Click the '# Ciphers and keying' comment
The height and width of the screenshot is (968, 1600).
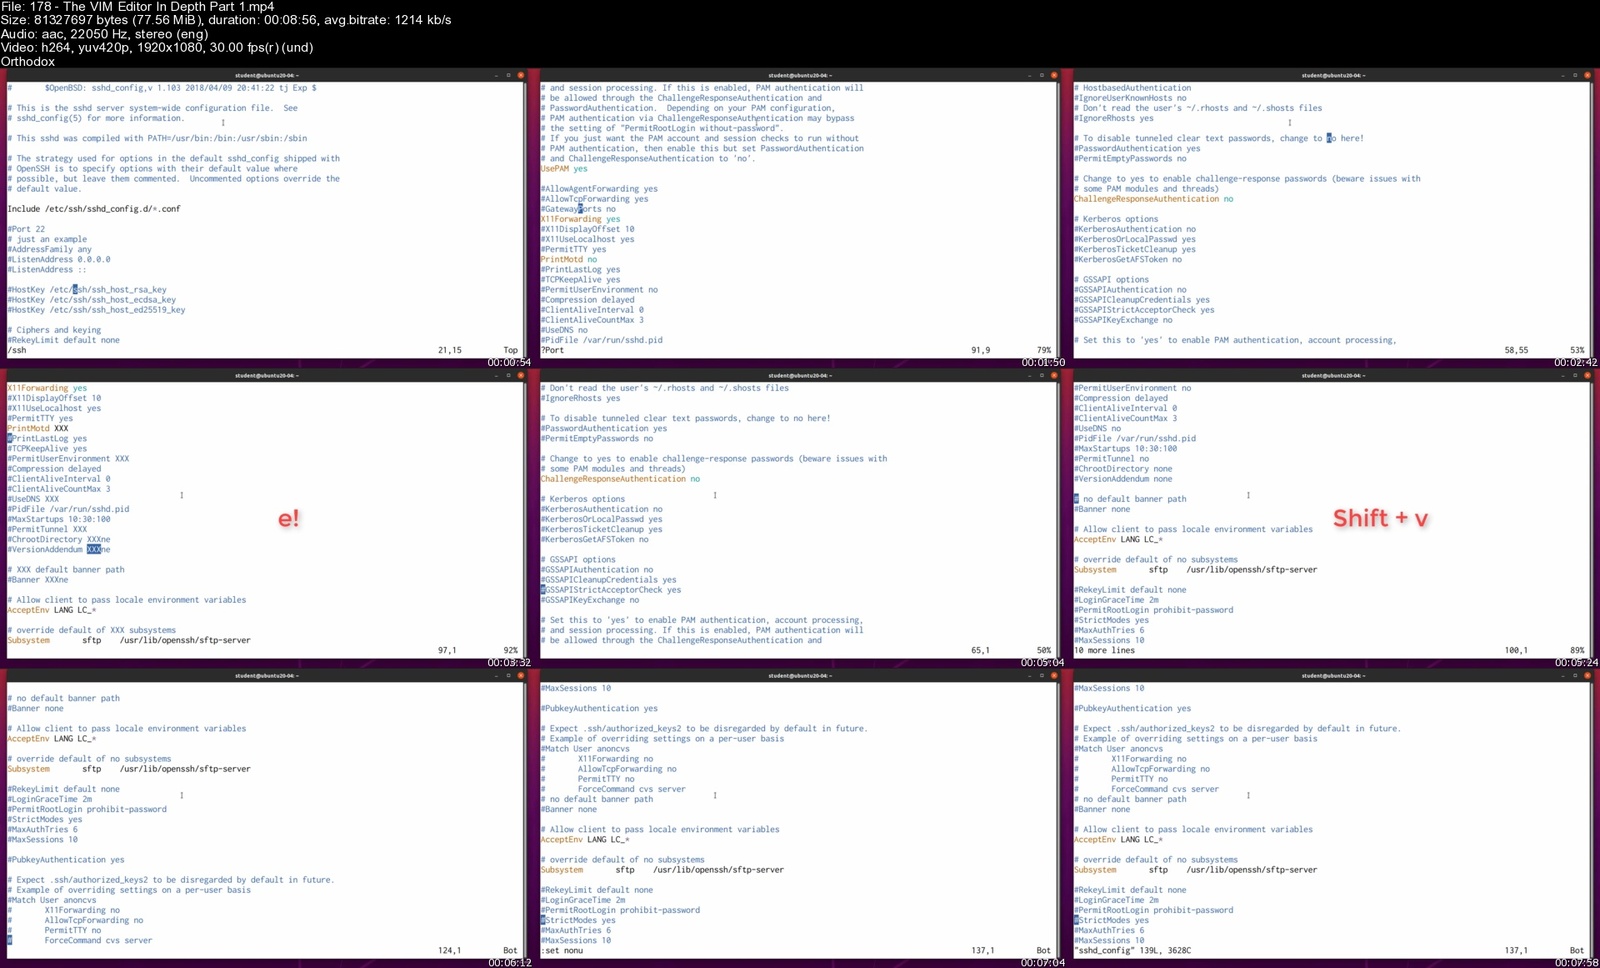54,330
